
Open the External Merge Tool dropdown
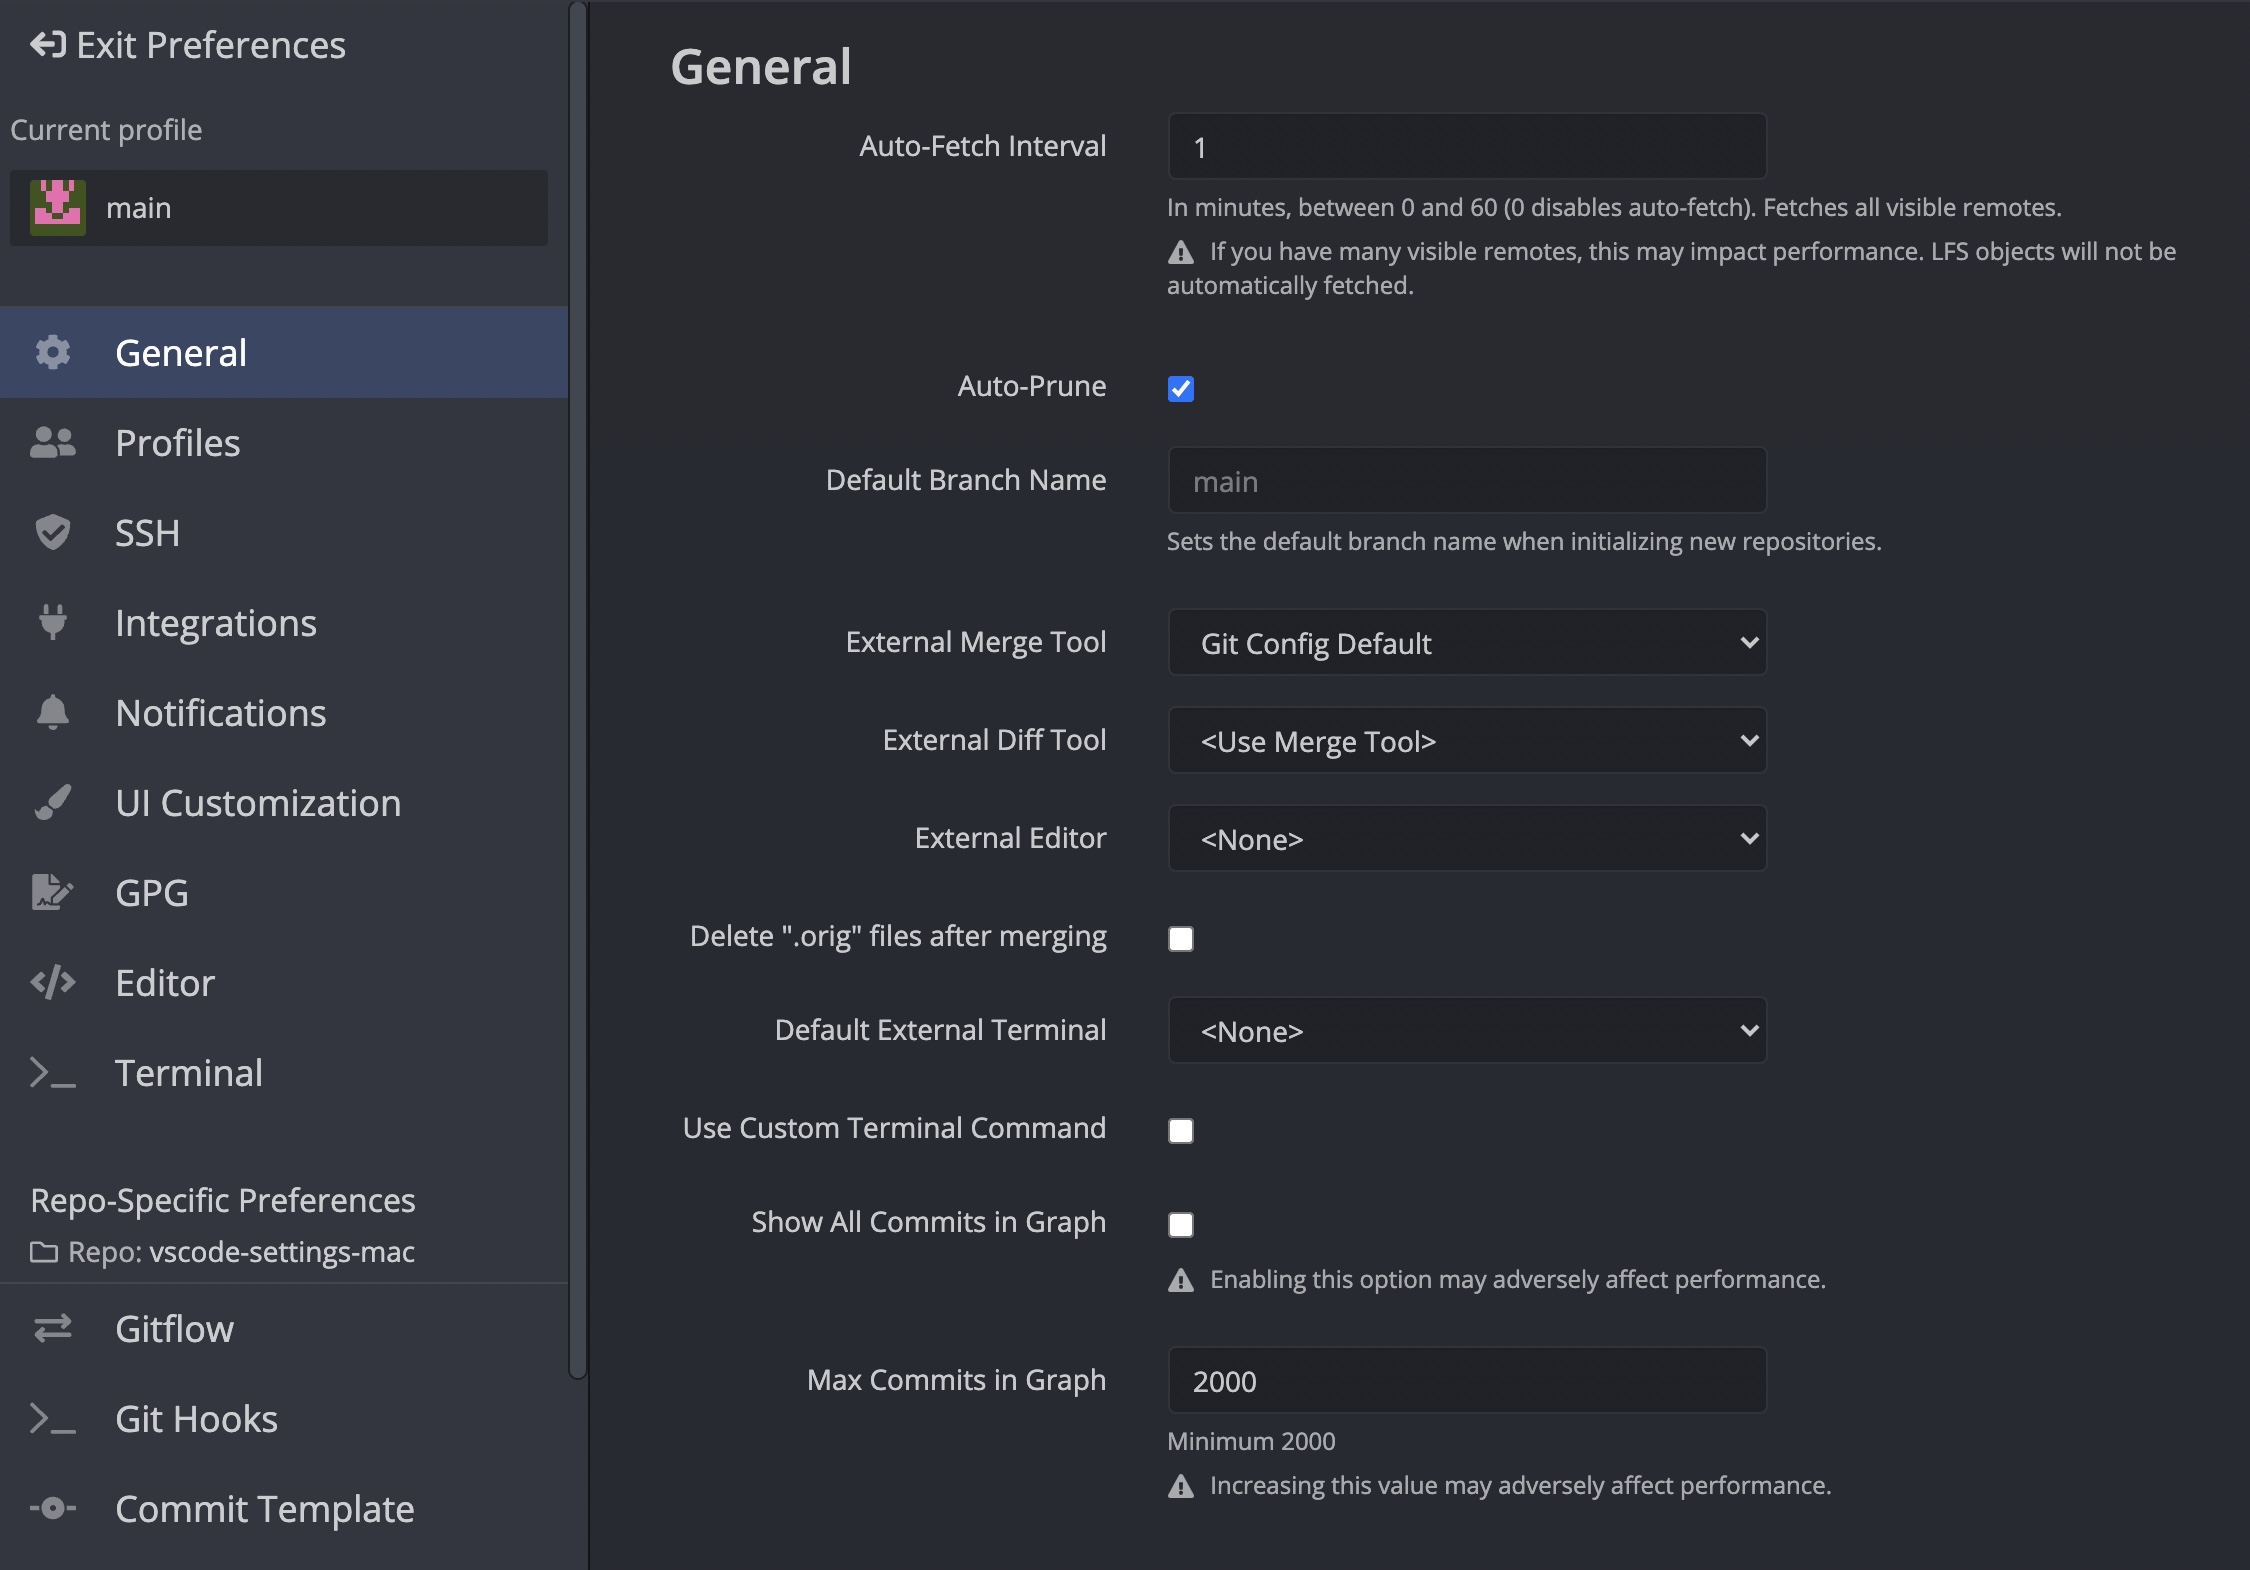coord(1466,642)
